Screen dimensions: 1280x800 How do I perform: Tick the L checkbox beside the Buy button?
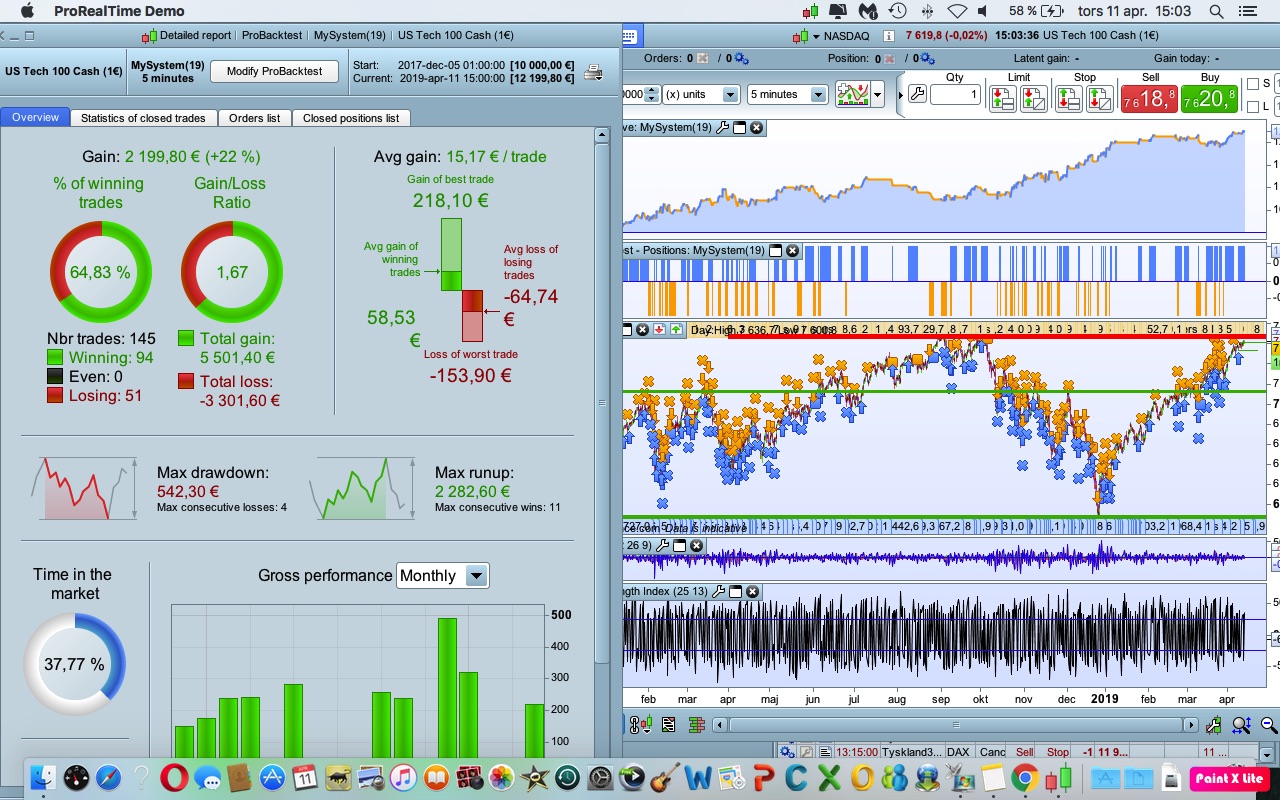[1253, 107]
